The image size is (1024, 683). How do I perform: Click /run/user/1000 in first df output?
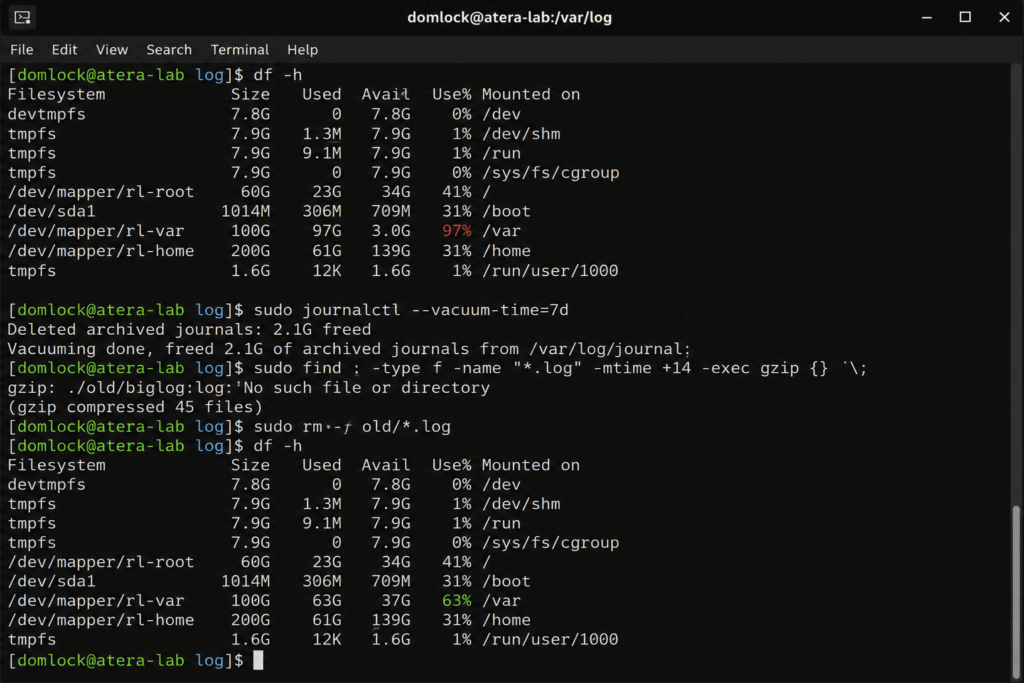point(550,270)
